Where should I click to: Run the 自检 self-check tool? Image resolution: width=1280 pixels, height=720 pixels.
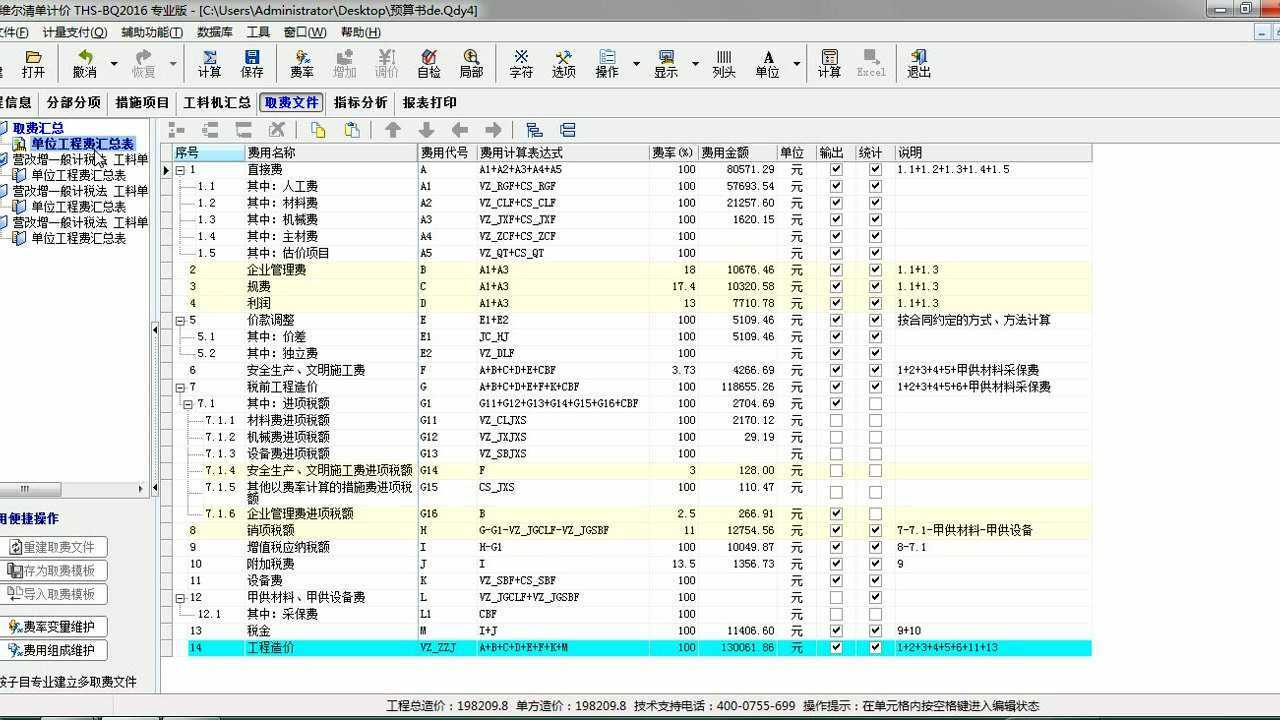[429, 63]
